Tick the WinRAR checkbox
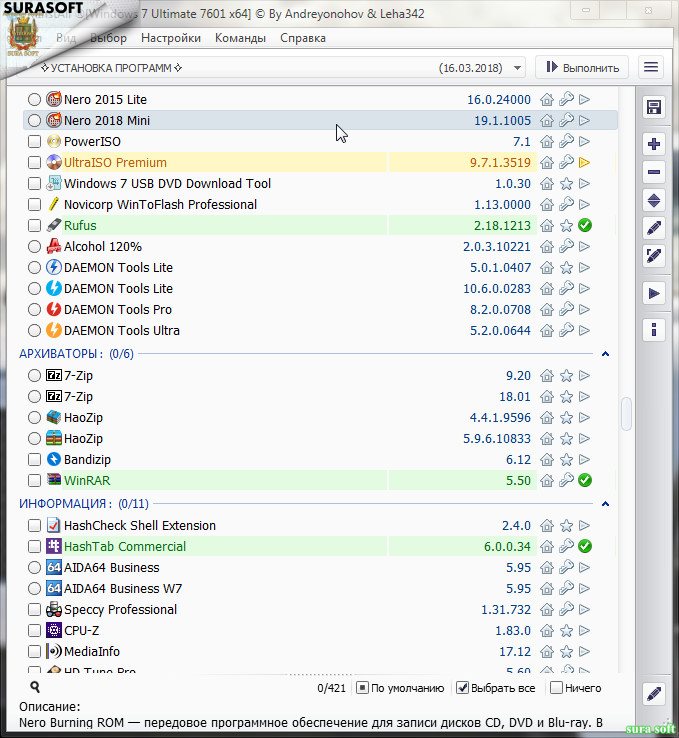Image resolution: width=679 pixels, height=738 pixels. [x=34, y=481]
